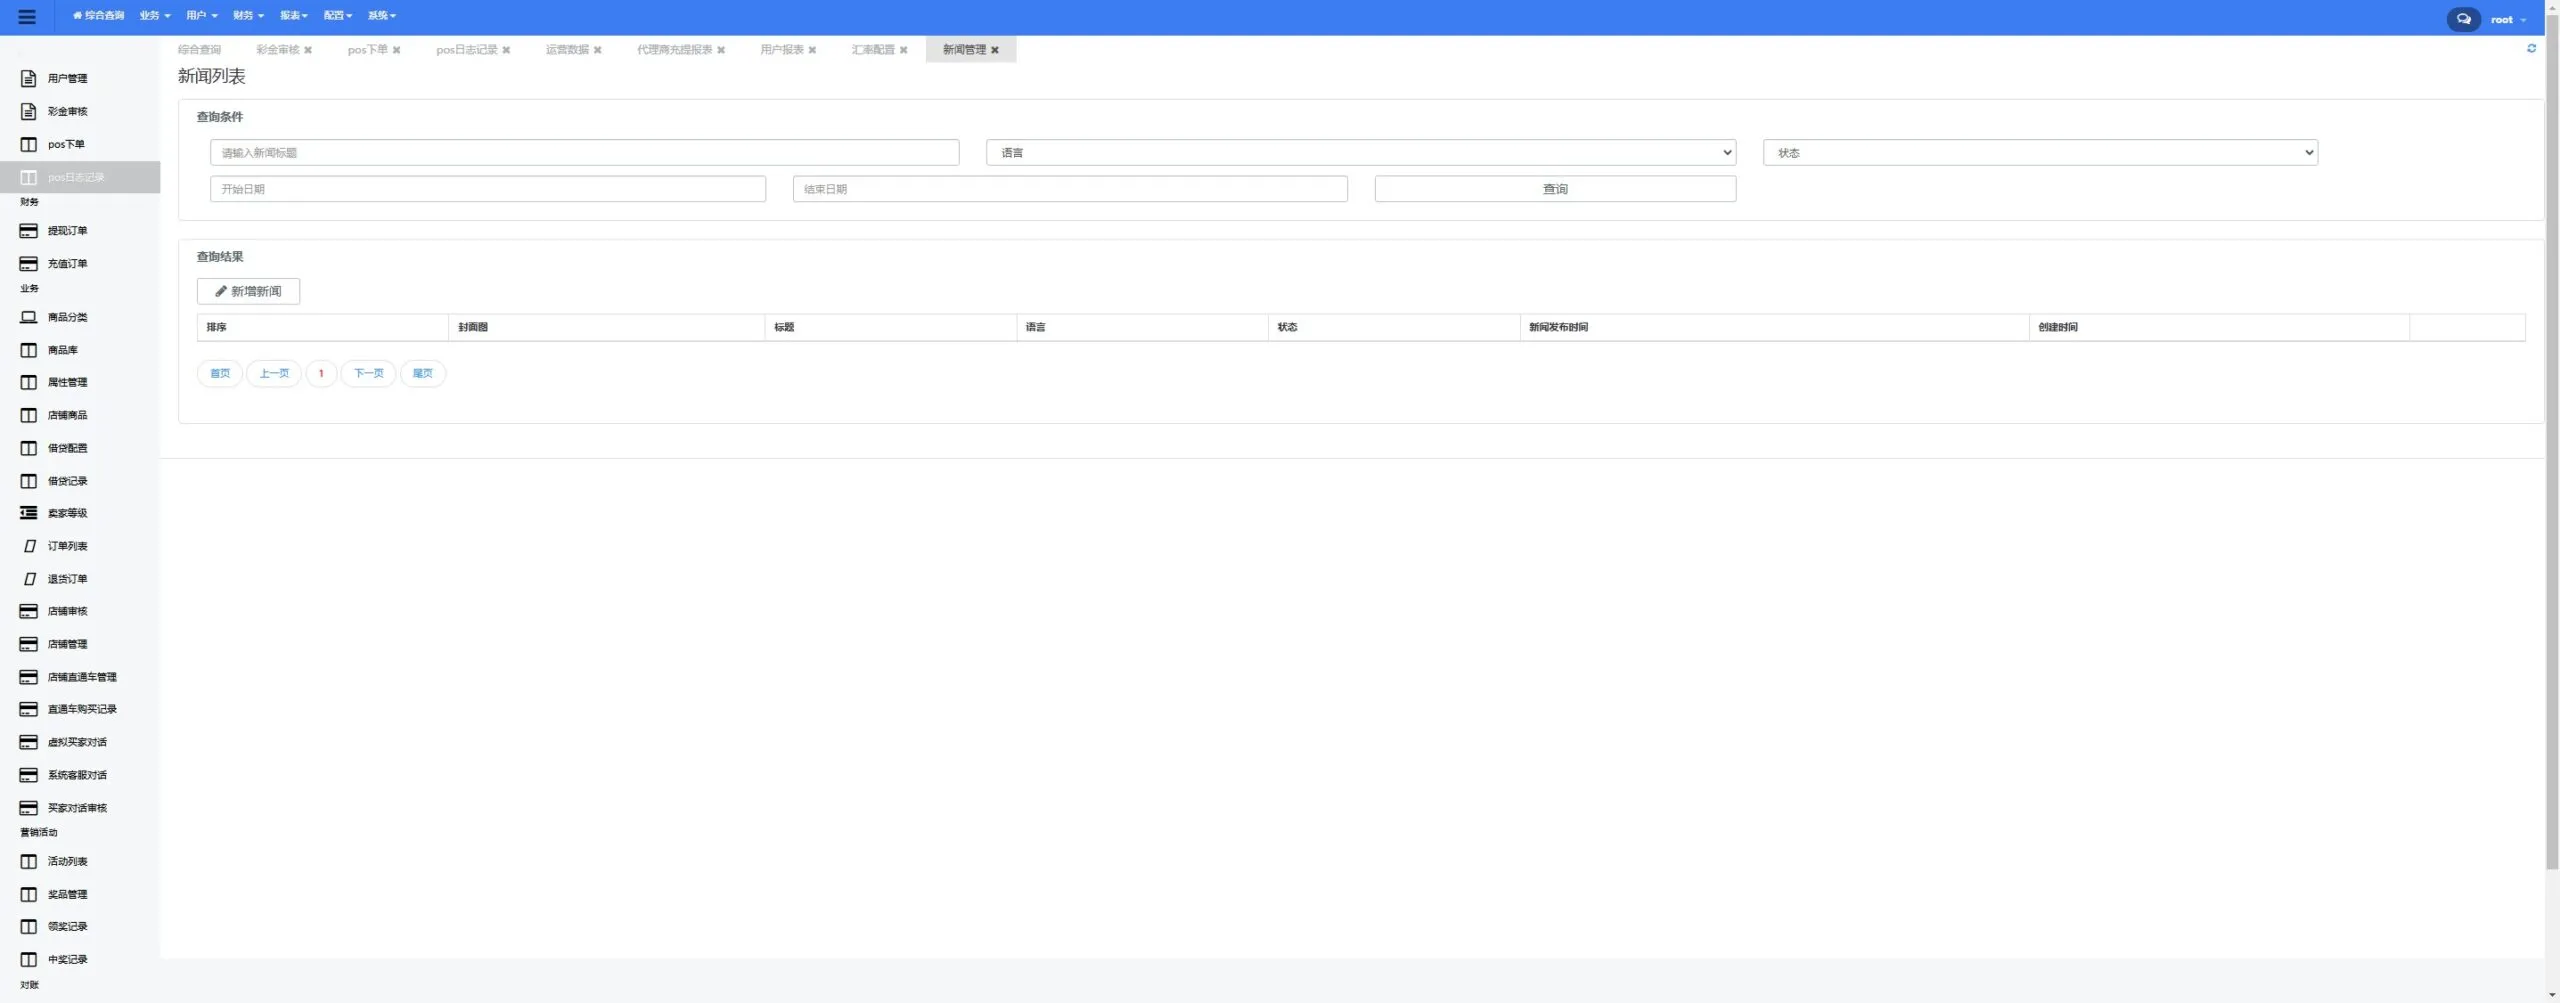Switch to the 运营数据 tab
Viewport: 2560px width, 1003px height.
tap(567, 50)
